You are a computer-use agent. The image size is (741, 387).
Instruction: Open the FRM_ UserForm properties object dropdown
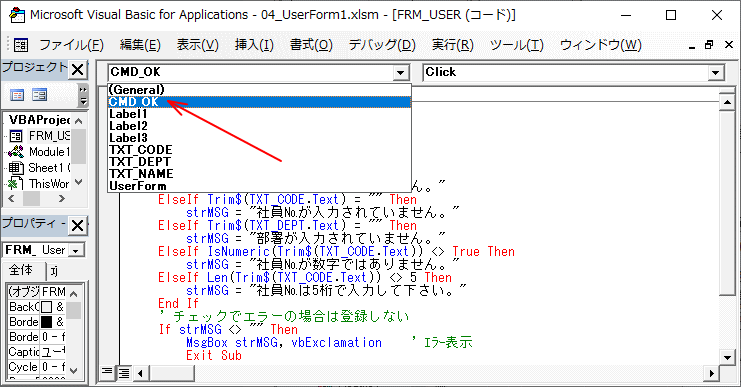(76, 250)
